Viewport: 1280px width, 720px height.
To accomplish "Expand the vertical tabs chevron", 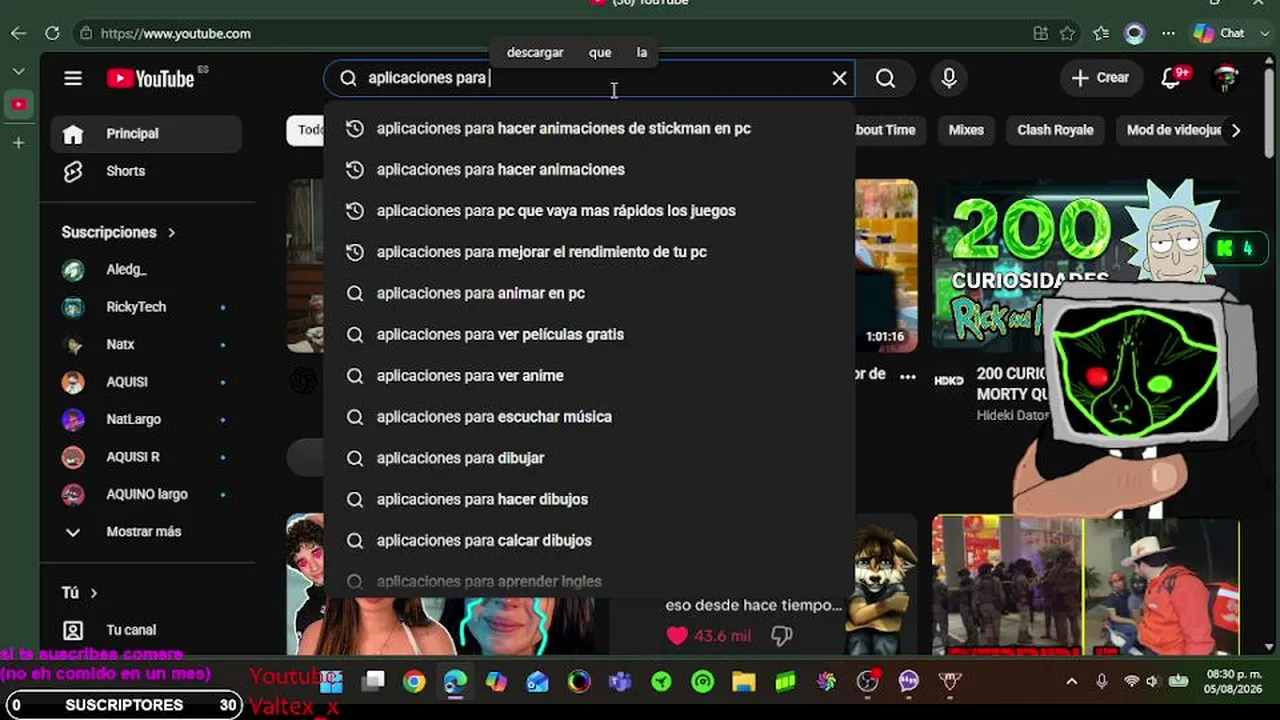I will pos(19,71).
